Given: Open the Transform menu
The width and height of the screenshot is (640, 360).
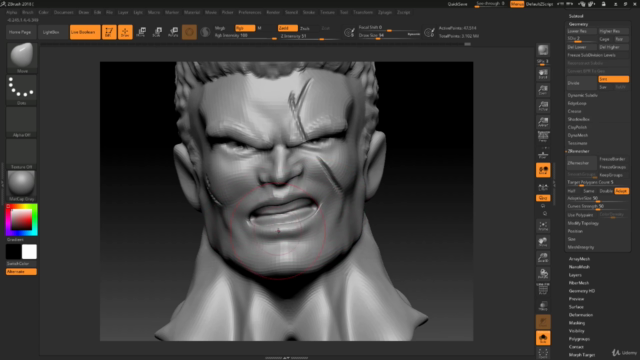Looking at the screenshot, I should (363, 12).
